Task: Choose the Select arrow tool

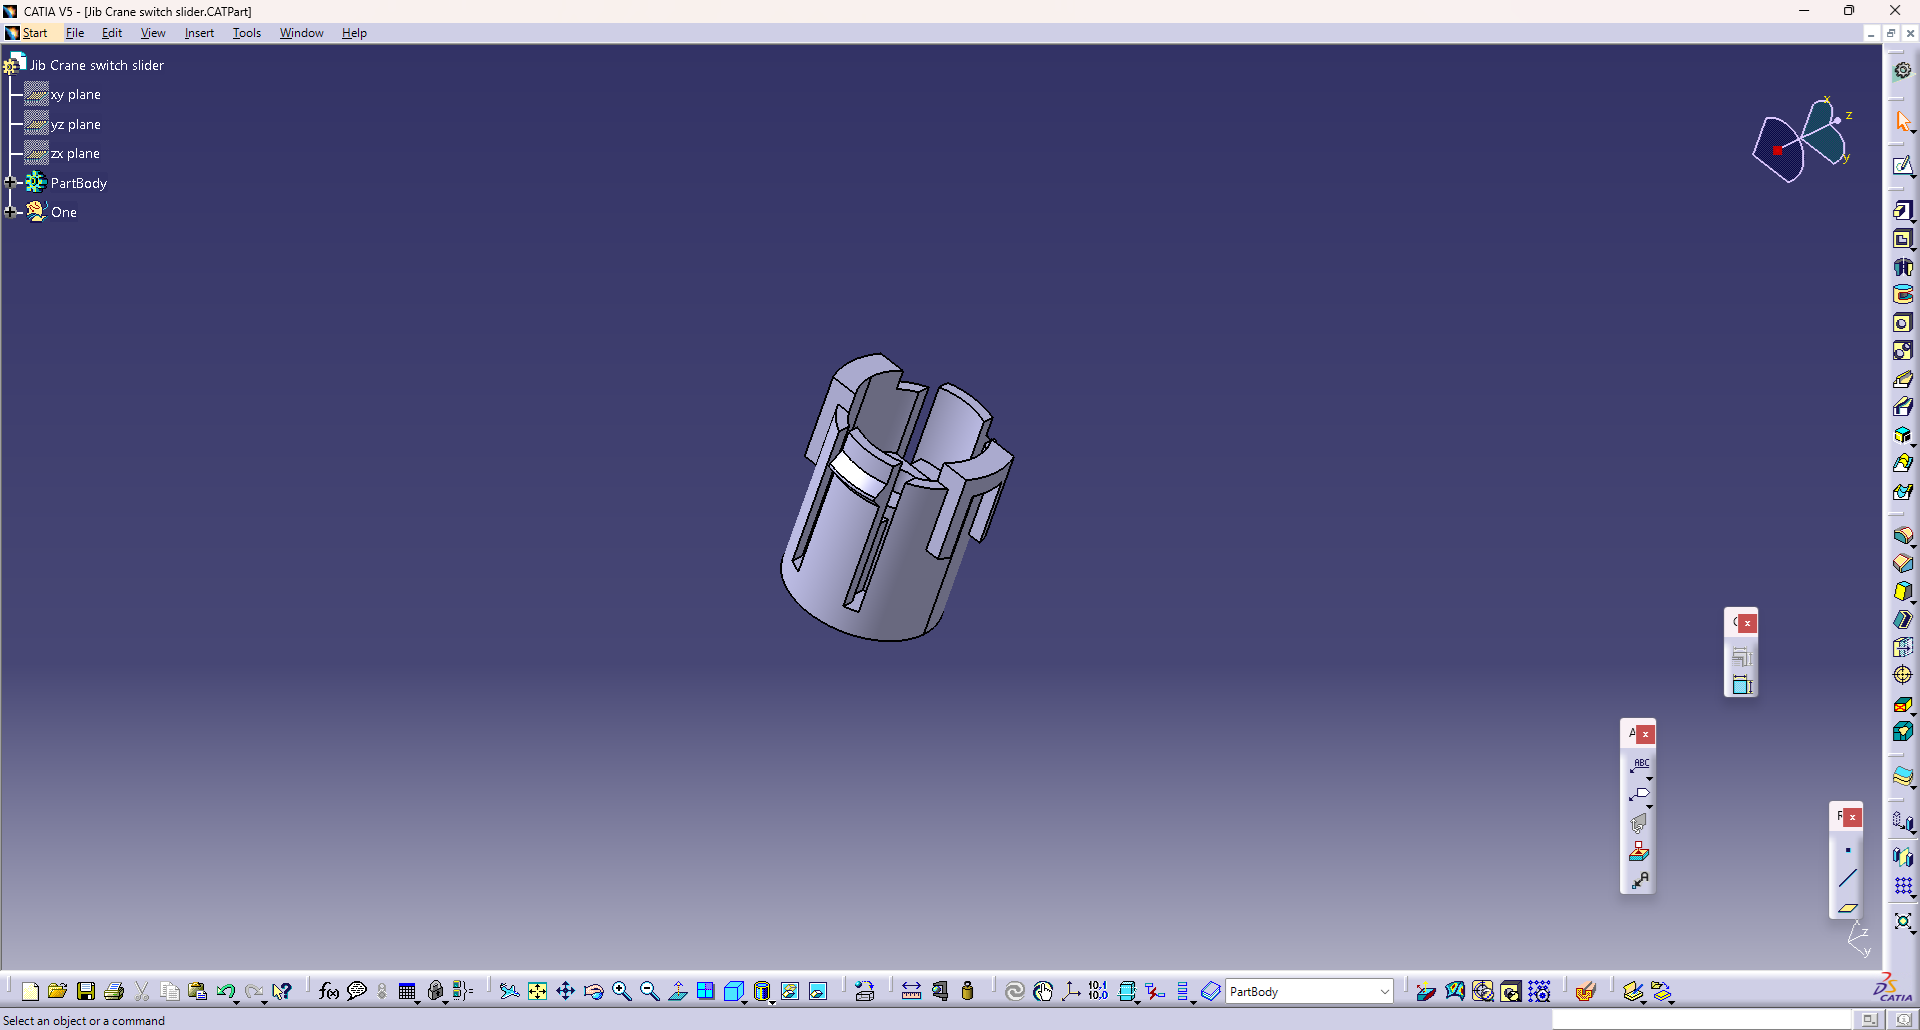Action: [1902, 122]
